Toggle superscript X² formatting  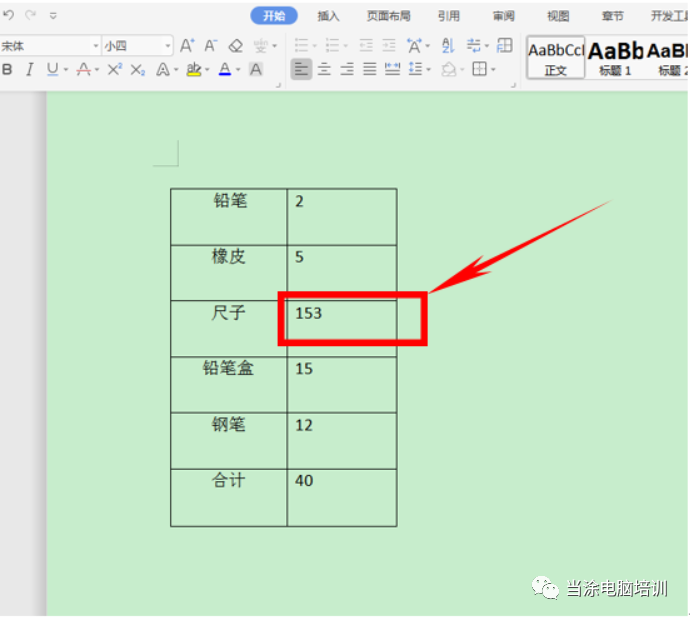pos(114,69)
